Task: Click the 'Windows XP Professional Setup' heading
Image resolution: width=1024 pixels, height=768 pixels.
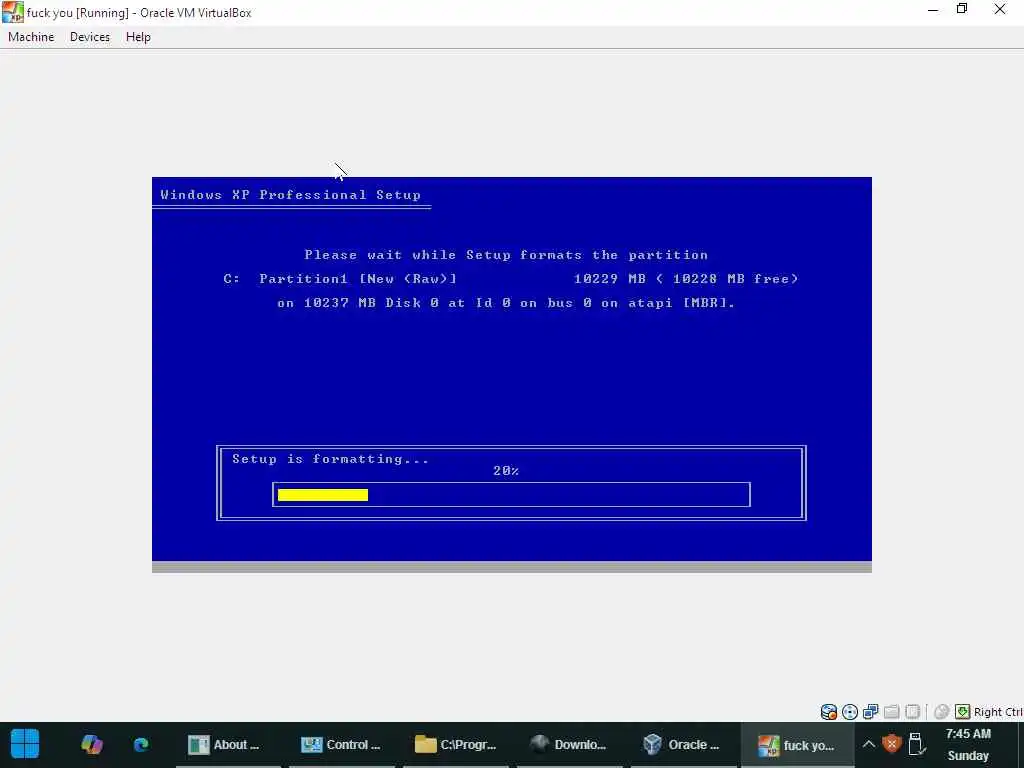Action: click(291, 195)
